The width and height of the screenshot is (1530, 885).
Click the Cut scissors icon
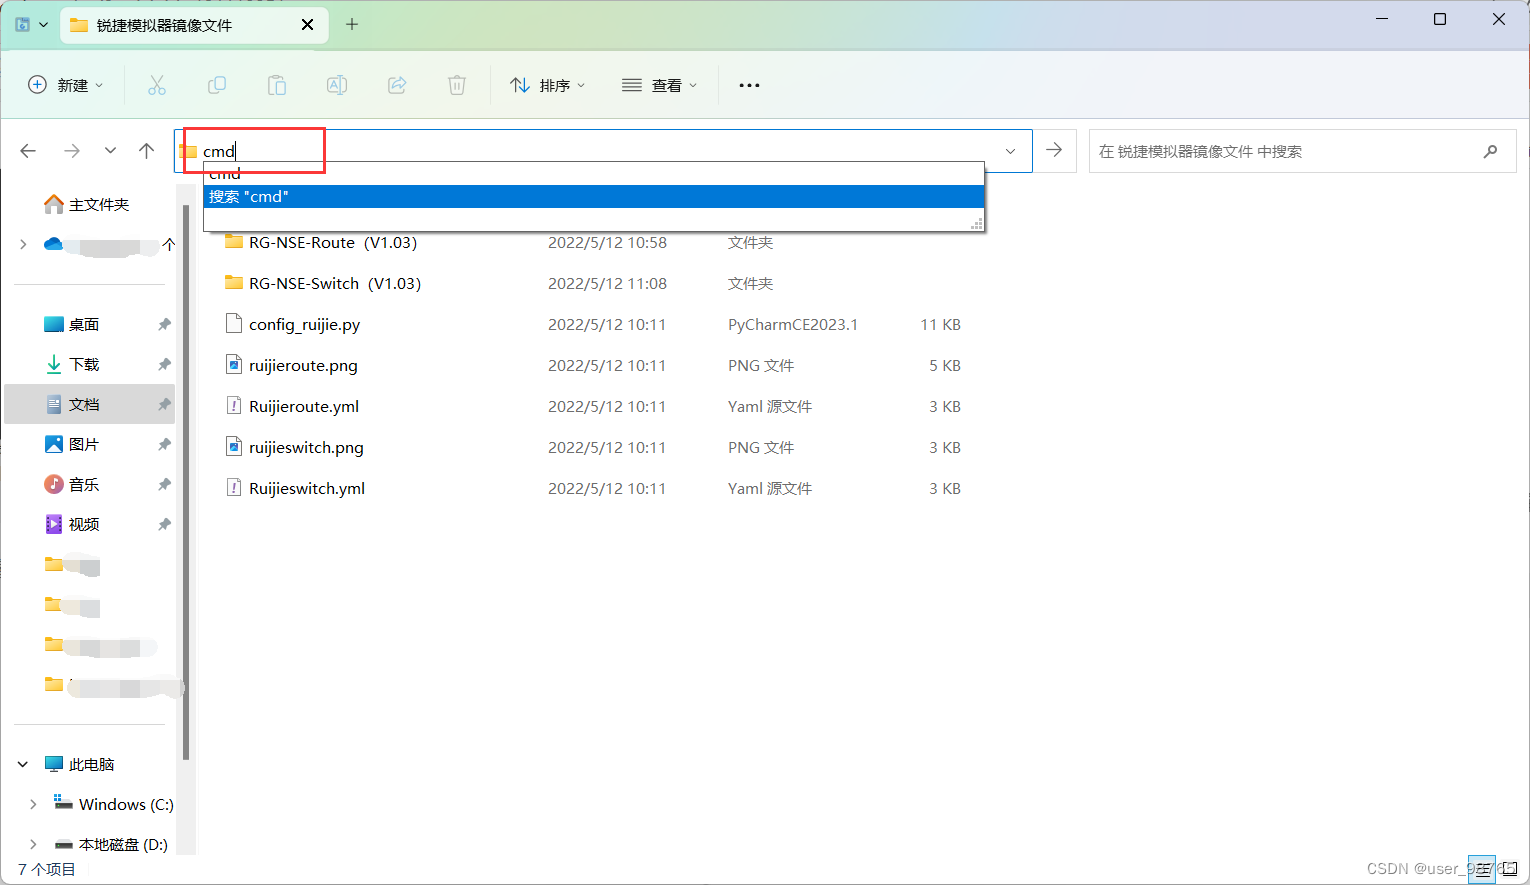coord(157,85)
